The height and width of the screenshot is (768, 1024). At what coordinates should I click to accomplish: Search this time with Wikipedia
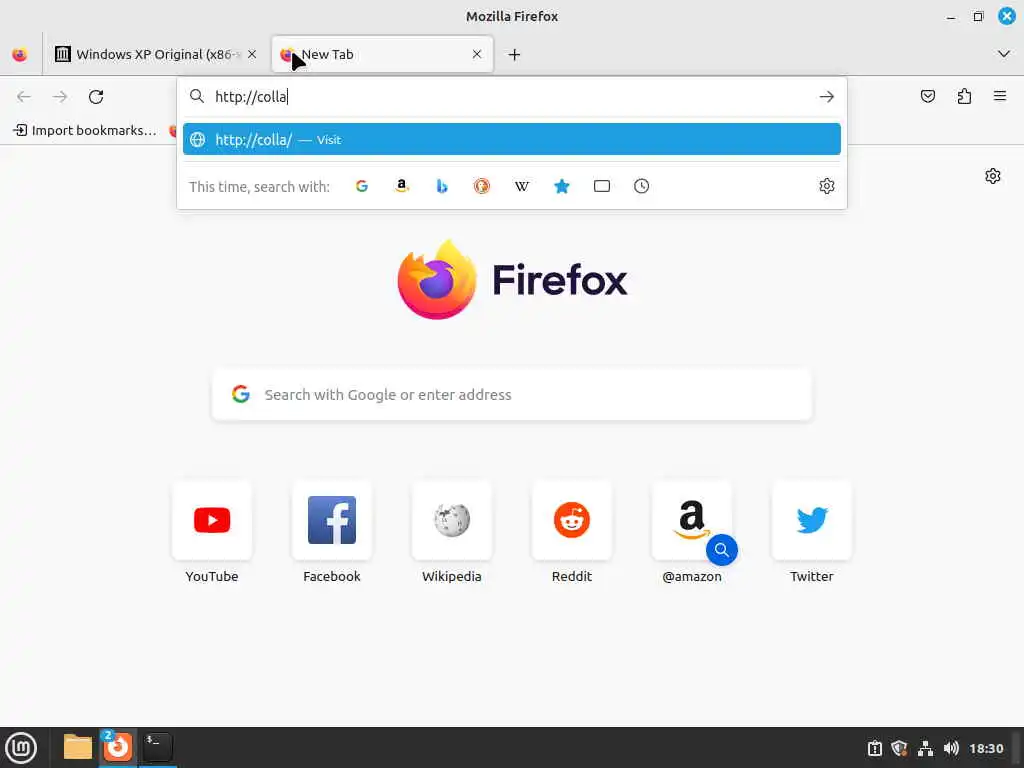point(522,186)
